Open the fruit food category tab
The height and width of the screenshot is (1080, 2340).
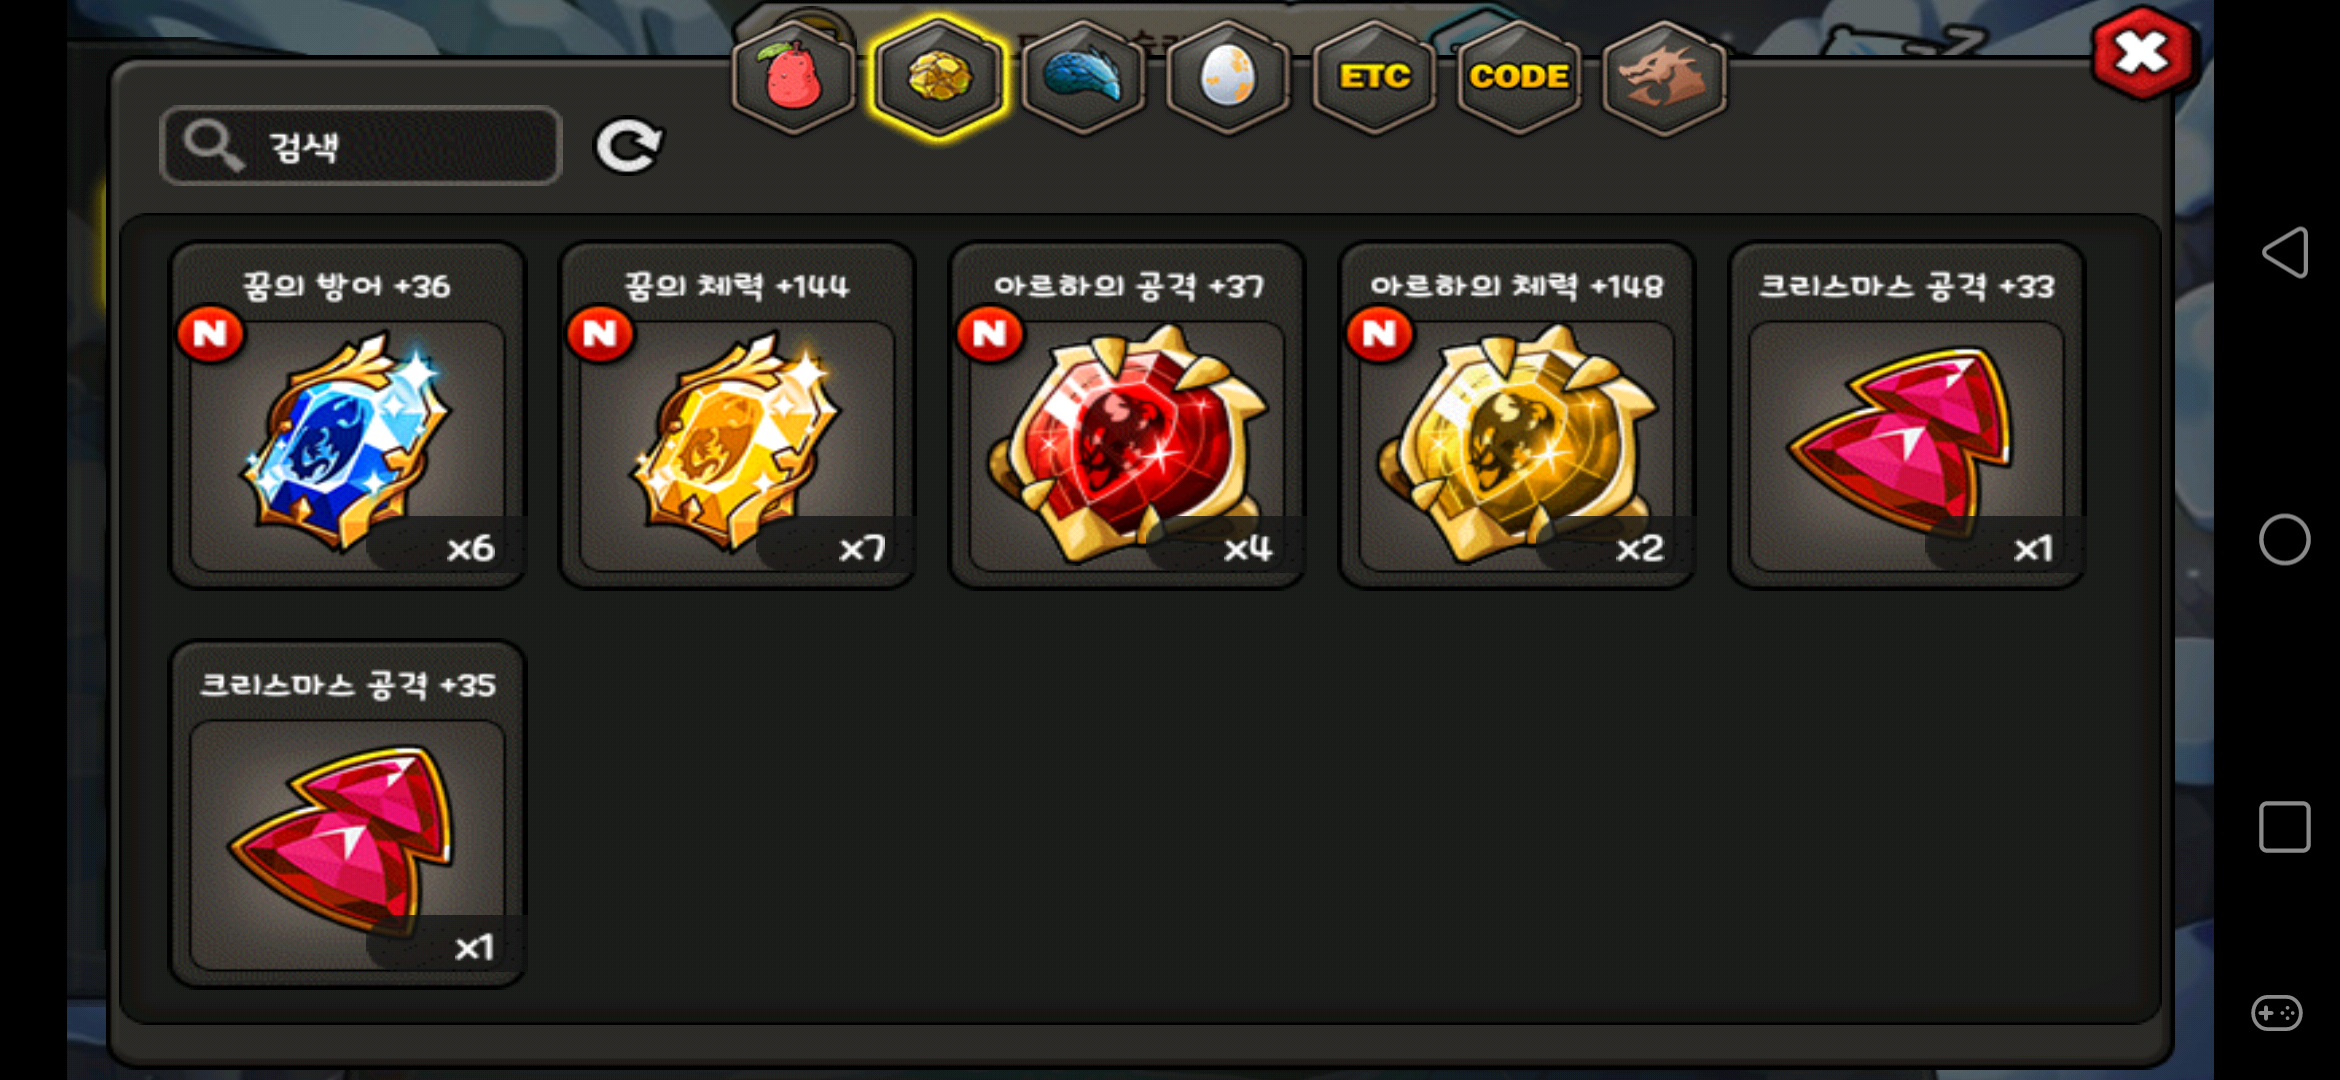[793, 77]
